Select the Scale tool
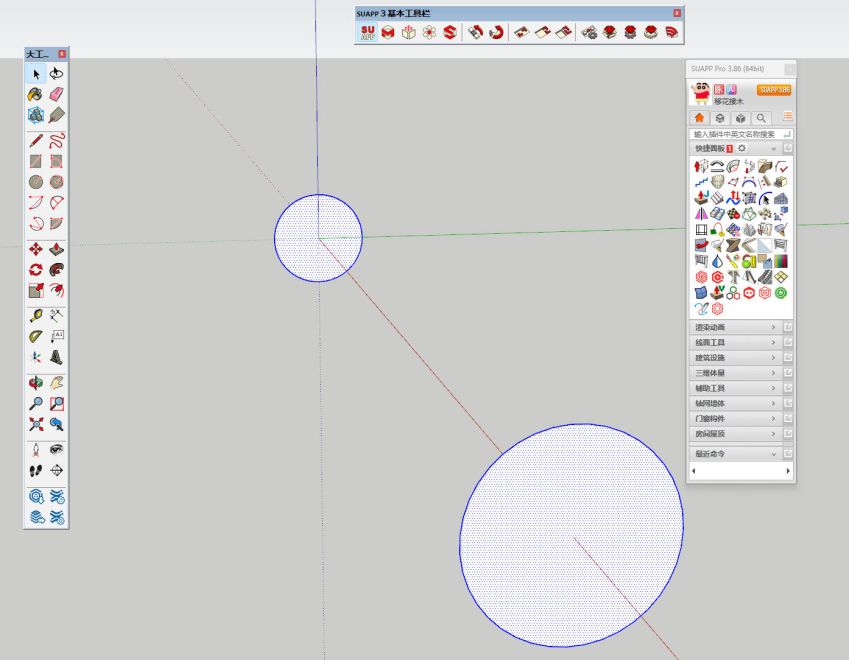Screen dimensions: 849x660 36,290
